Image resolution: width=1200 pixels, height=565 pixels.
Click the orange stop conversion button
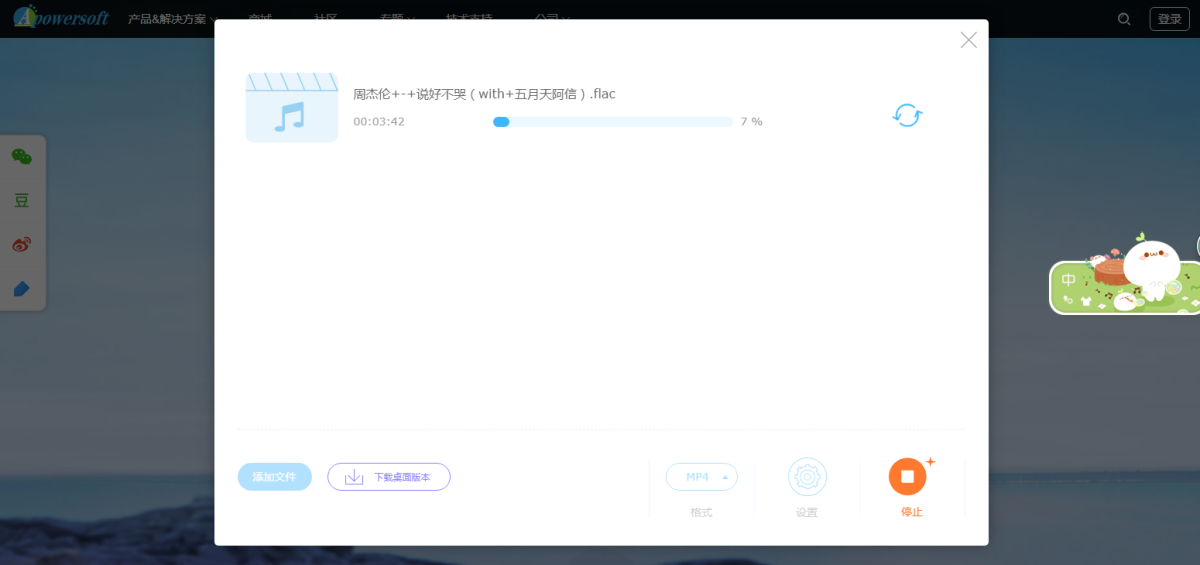coord(908,476)
